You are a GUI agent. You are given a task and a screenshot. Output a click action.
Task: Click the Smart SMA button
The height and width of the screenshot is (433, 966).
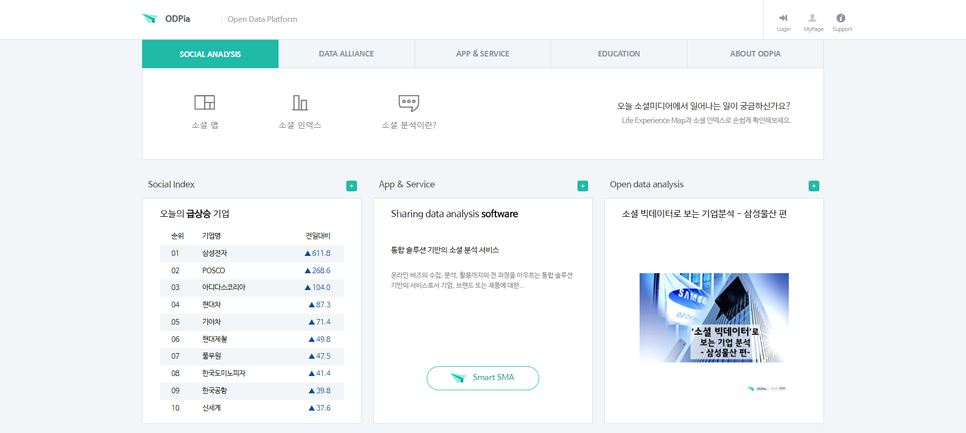click(482, 378)
